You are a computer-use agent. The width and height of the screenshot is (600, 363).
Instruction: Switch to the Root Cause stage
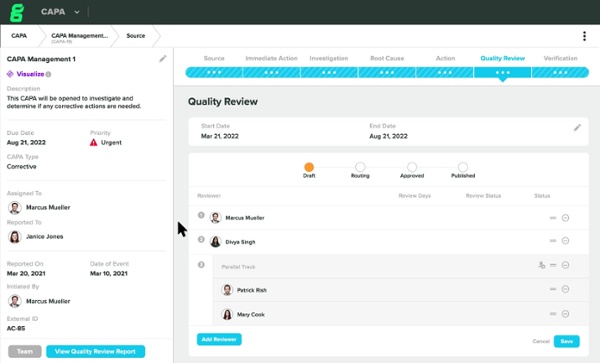pyautogui.click(x=387, y=58)
